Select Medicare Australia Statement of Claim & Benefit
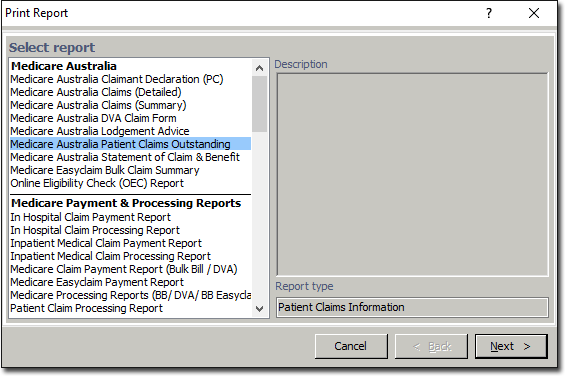This screenshot has height=376, width=565. click(x=130, y=157)
